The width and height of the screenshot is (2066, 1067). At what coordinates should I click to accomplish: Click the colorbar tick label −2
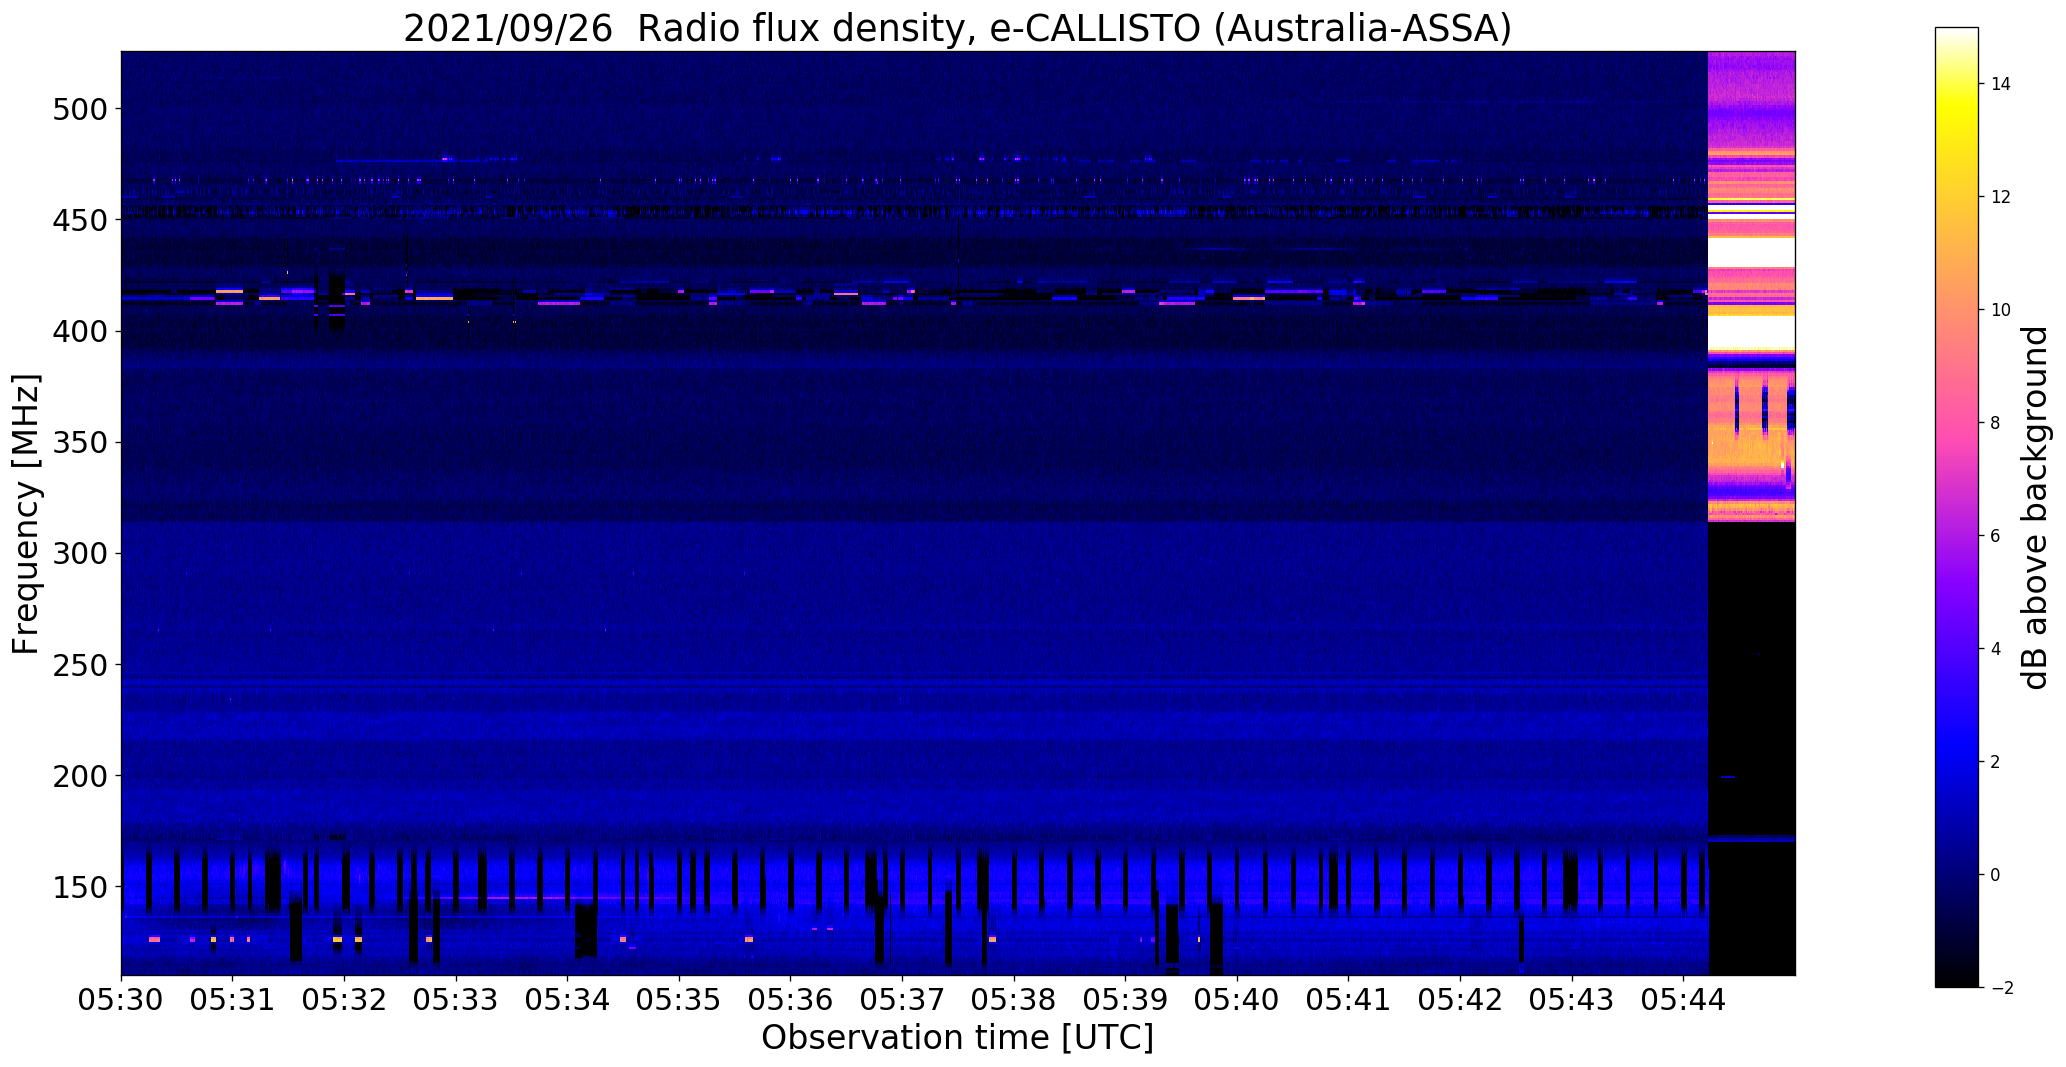2001,988
